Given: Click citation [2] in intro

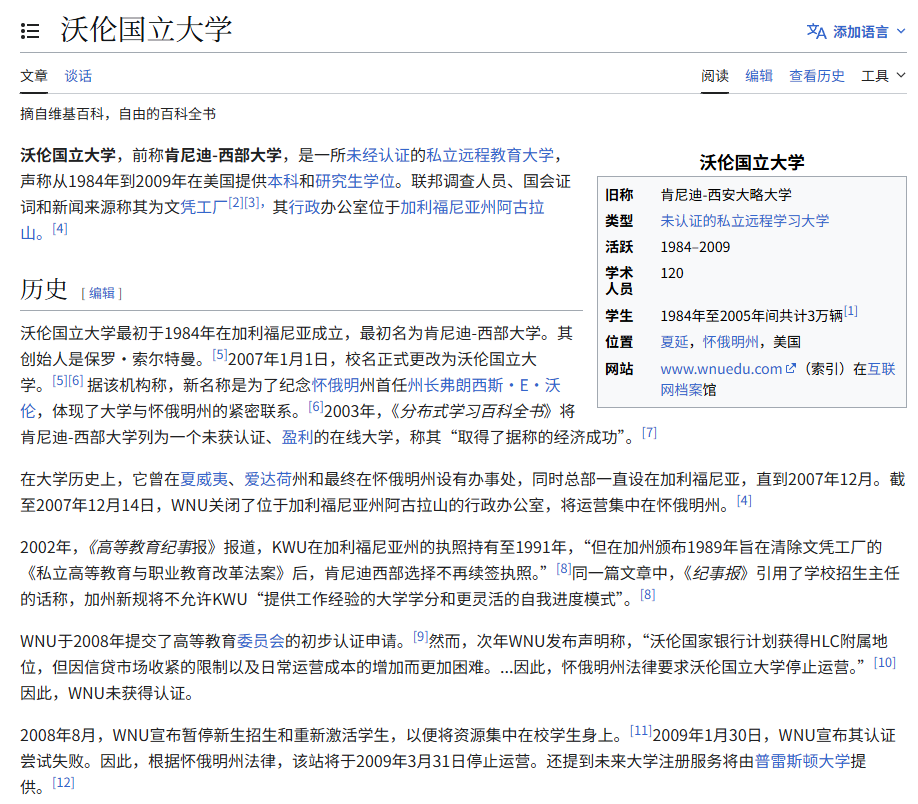Looking at the screenshot, I should [236, 203].
